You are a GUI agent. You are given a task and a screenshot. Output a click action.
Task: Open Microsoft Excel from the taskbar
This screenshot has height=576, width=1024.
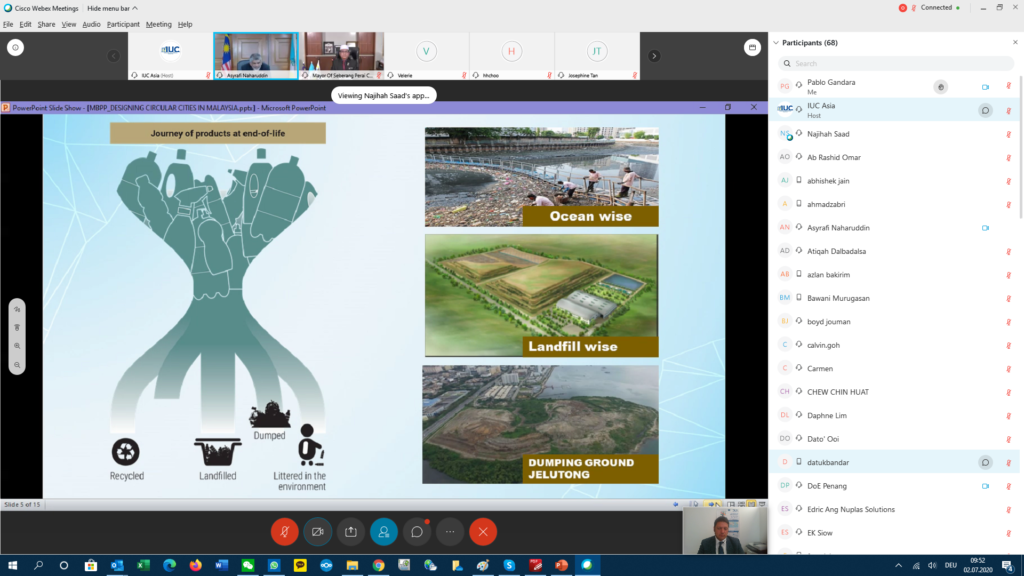tap(142, 565)
